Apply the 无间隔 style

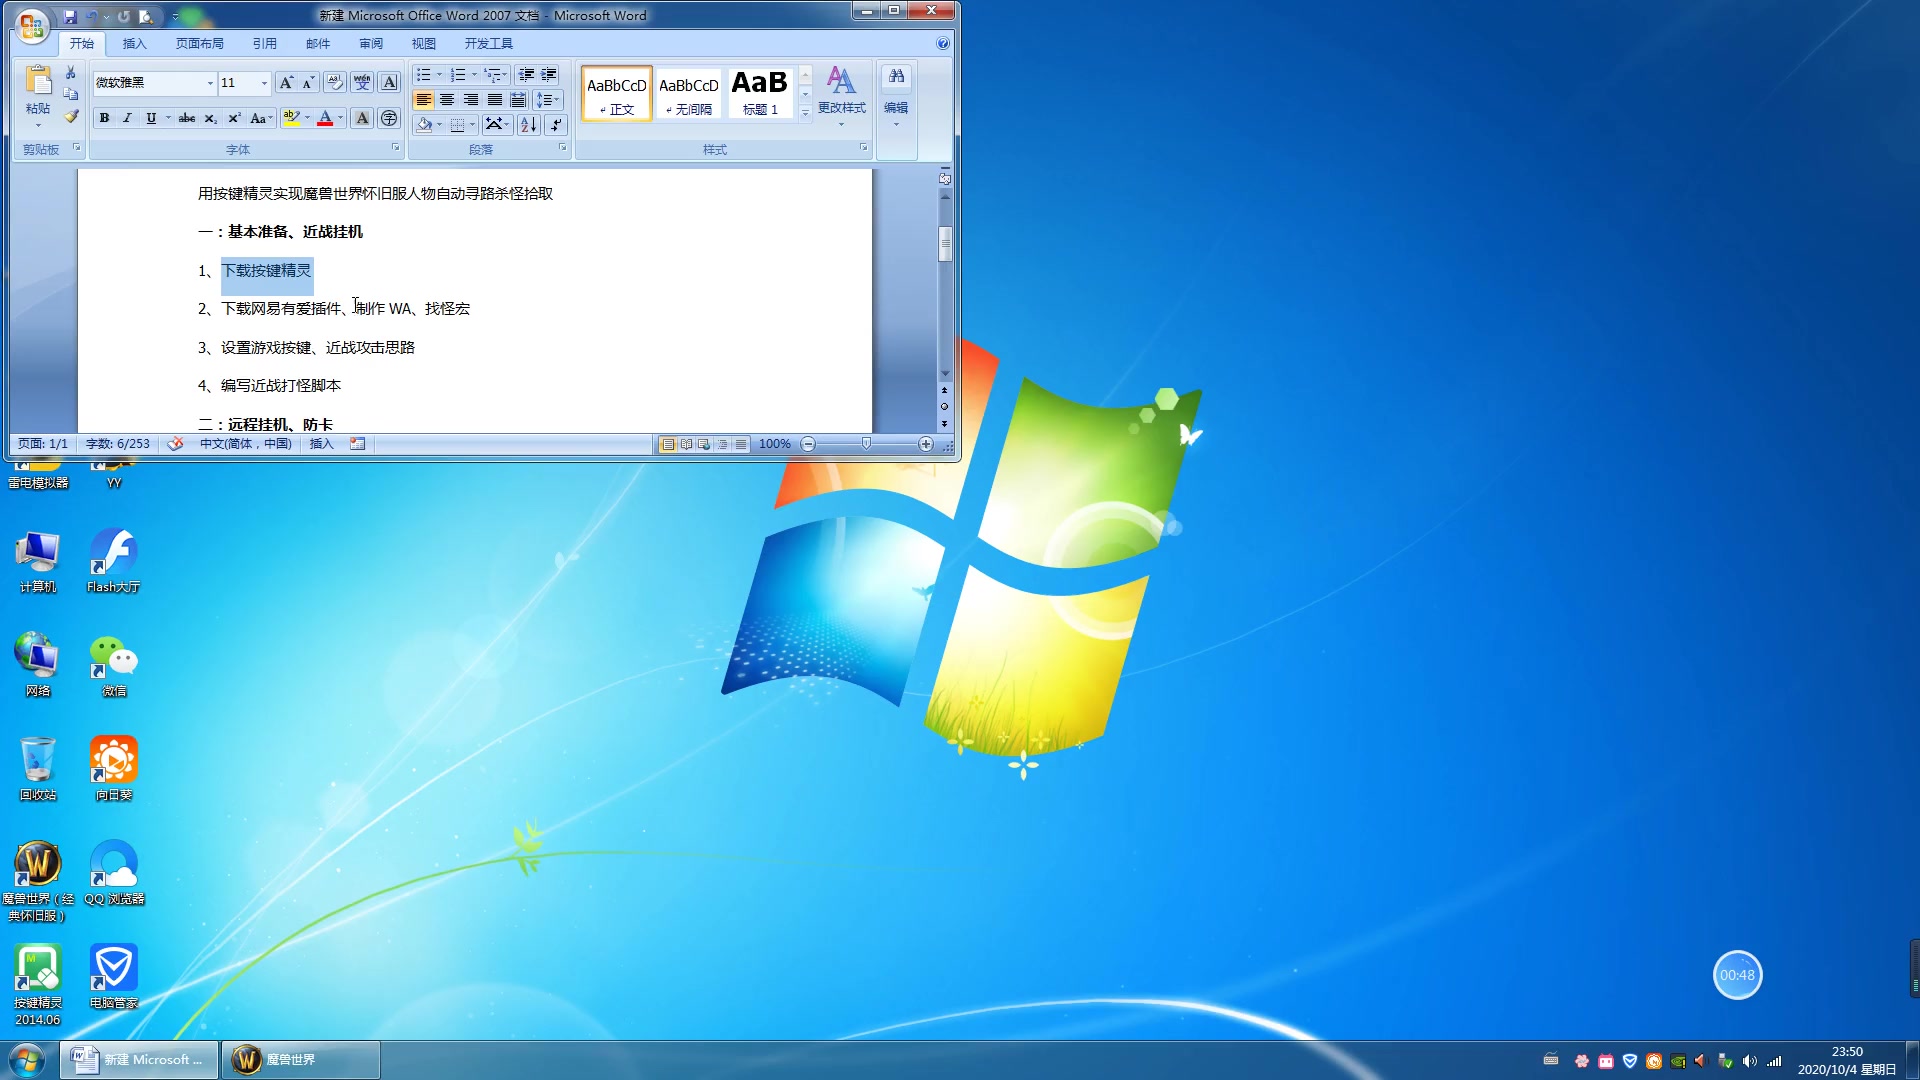click(689, 94)
